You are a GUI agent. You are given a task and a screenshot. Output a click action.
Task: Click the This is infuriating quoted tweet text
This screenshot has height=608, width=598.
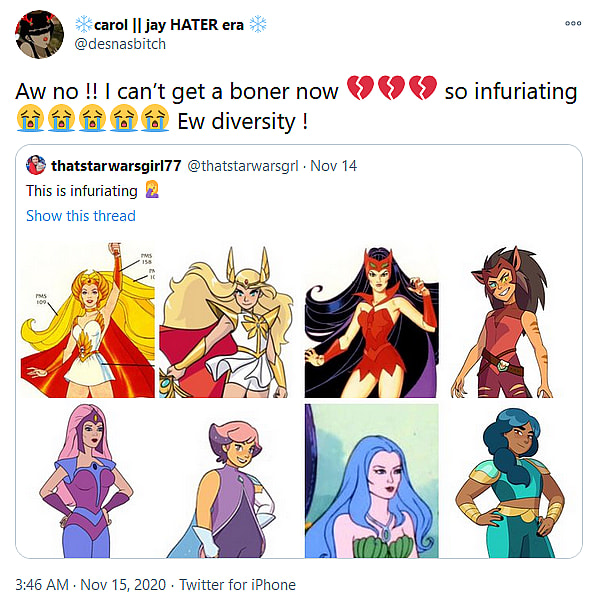coord(81,191)
